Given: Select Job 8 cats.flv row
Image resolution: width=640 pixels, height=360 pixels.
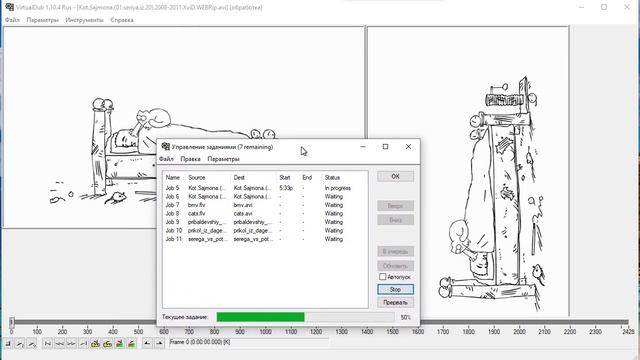Looking at the screenshot, I should point(265,213).
